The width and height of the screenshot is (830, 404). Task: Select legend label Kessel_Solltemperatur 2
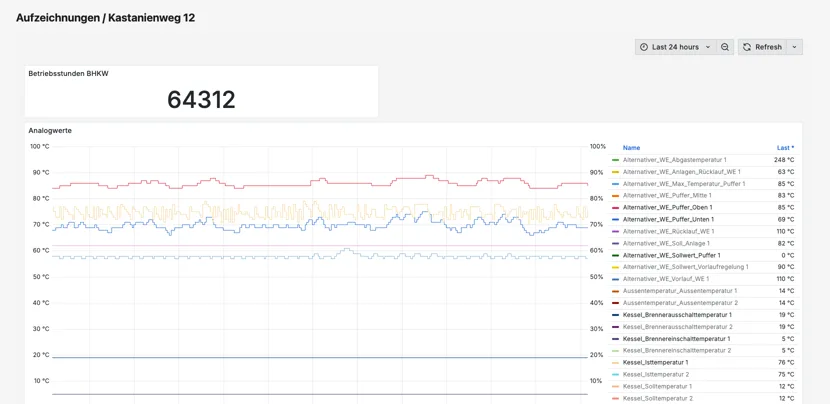point(657,398)
